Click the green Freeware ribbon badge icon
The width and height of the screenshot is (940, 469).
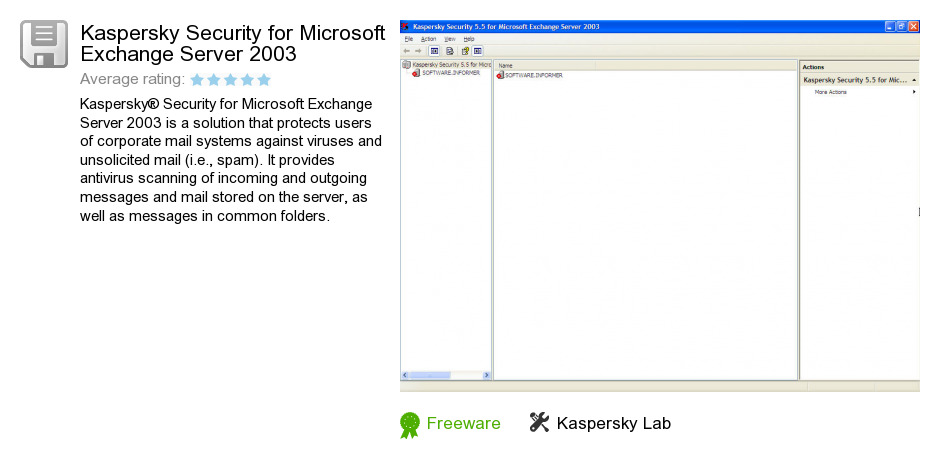tap(410, 425)
